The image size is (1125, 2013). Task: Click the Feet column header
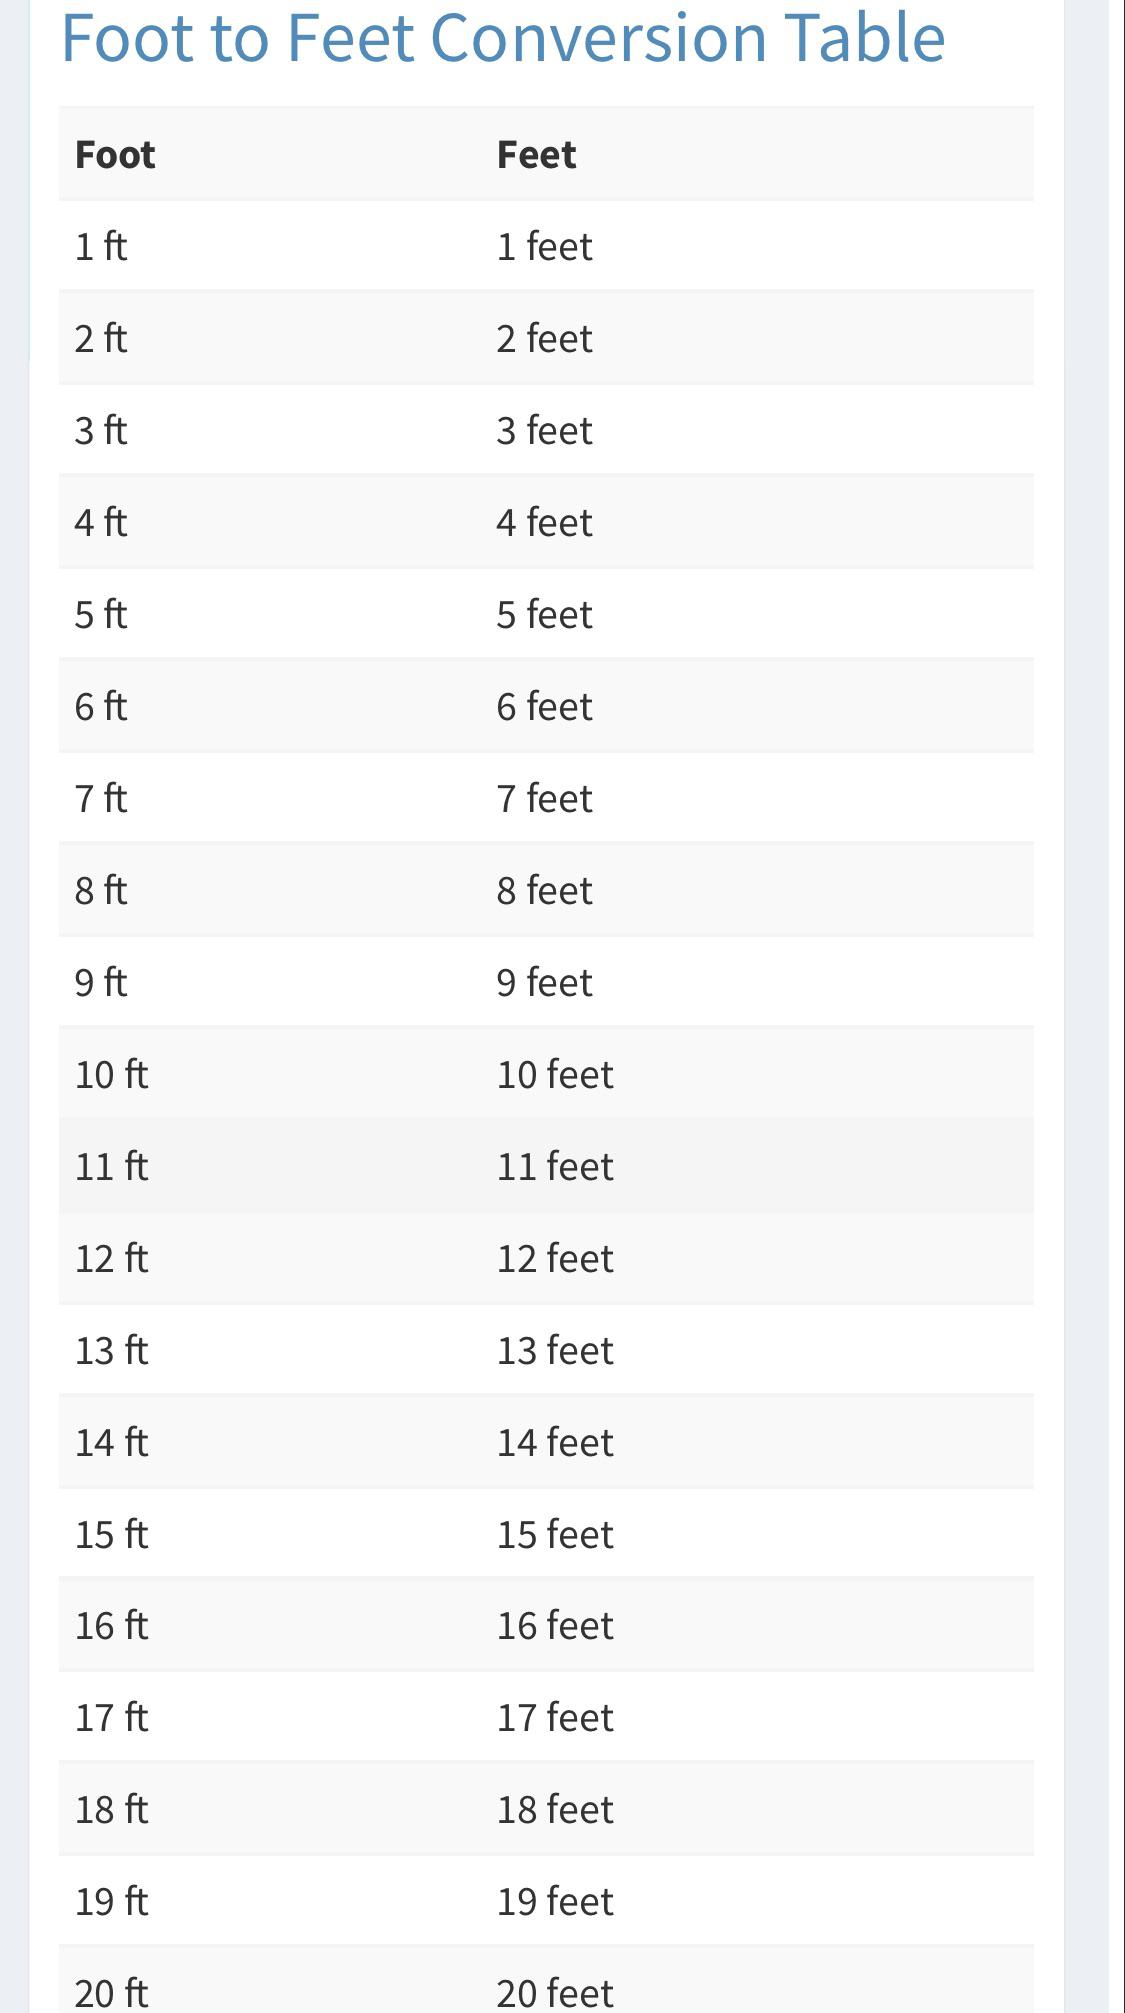pos(536,155)
